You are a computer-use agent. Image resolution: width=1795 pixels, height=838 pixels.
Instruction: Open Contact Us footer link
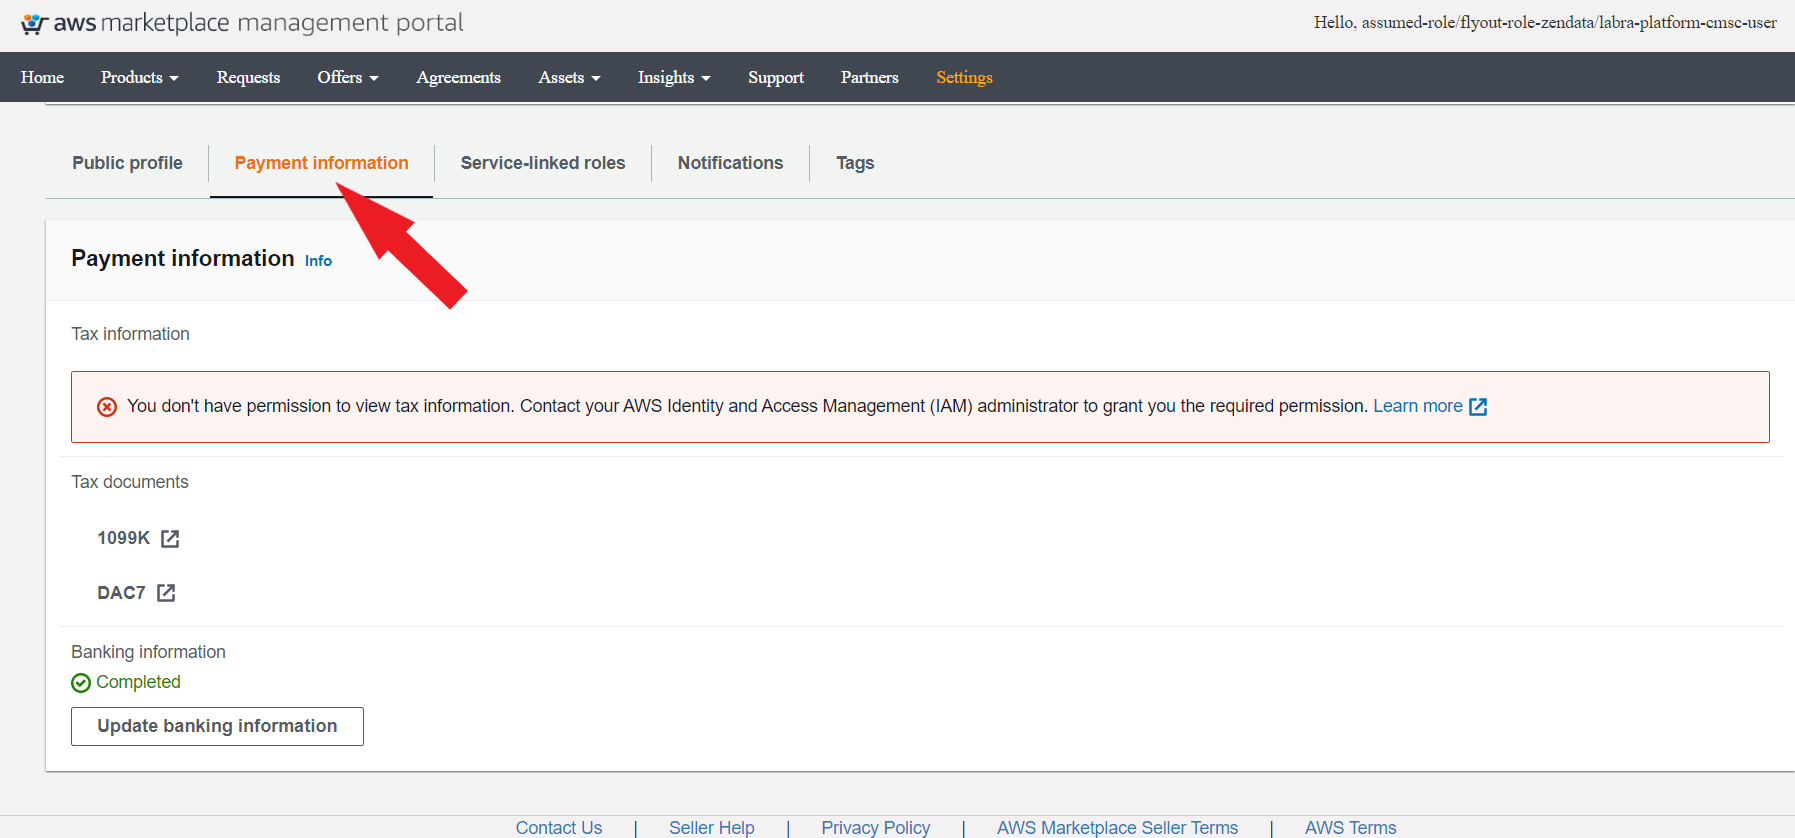(559, 827)
